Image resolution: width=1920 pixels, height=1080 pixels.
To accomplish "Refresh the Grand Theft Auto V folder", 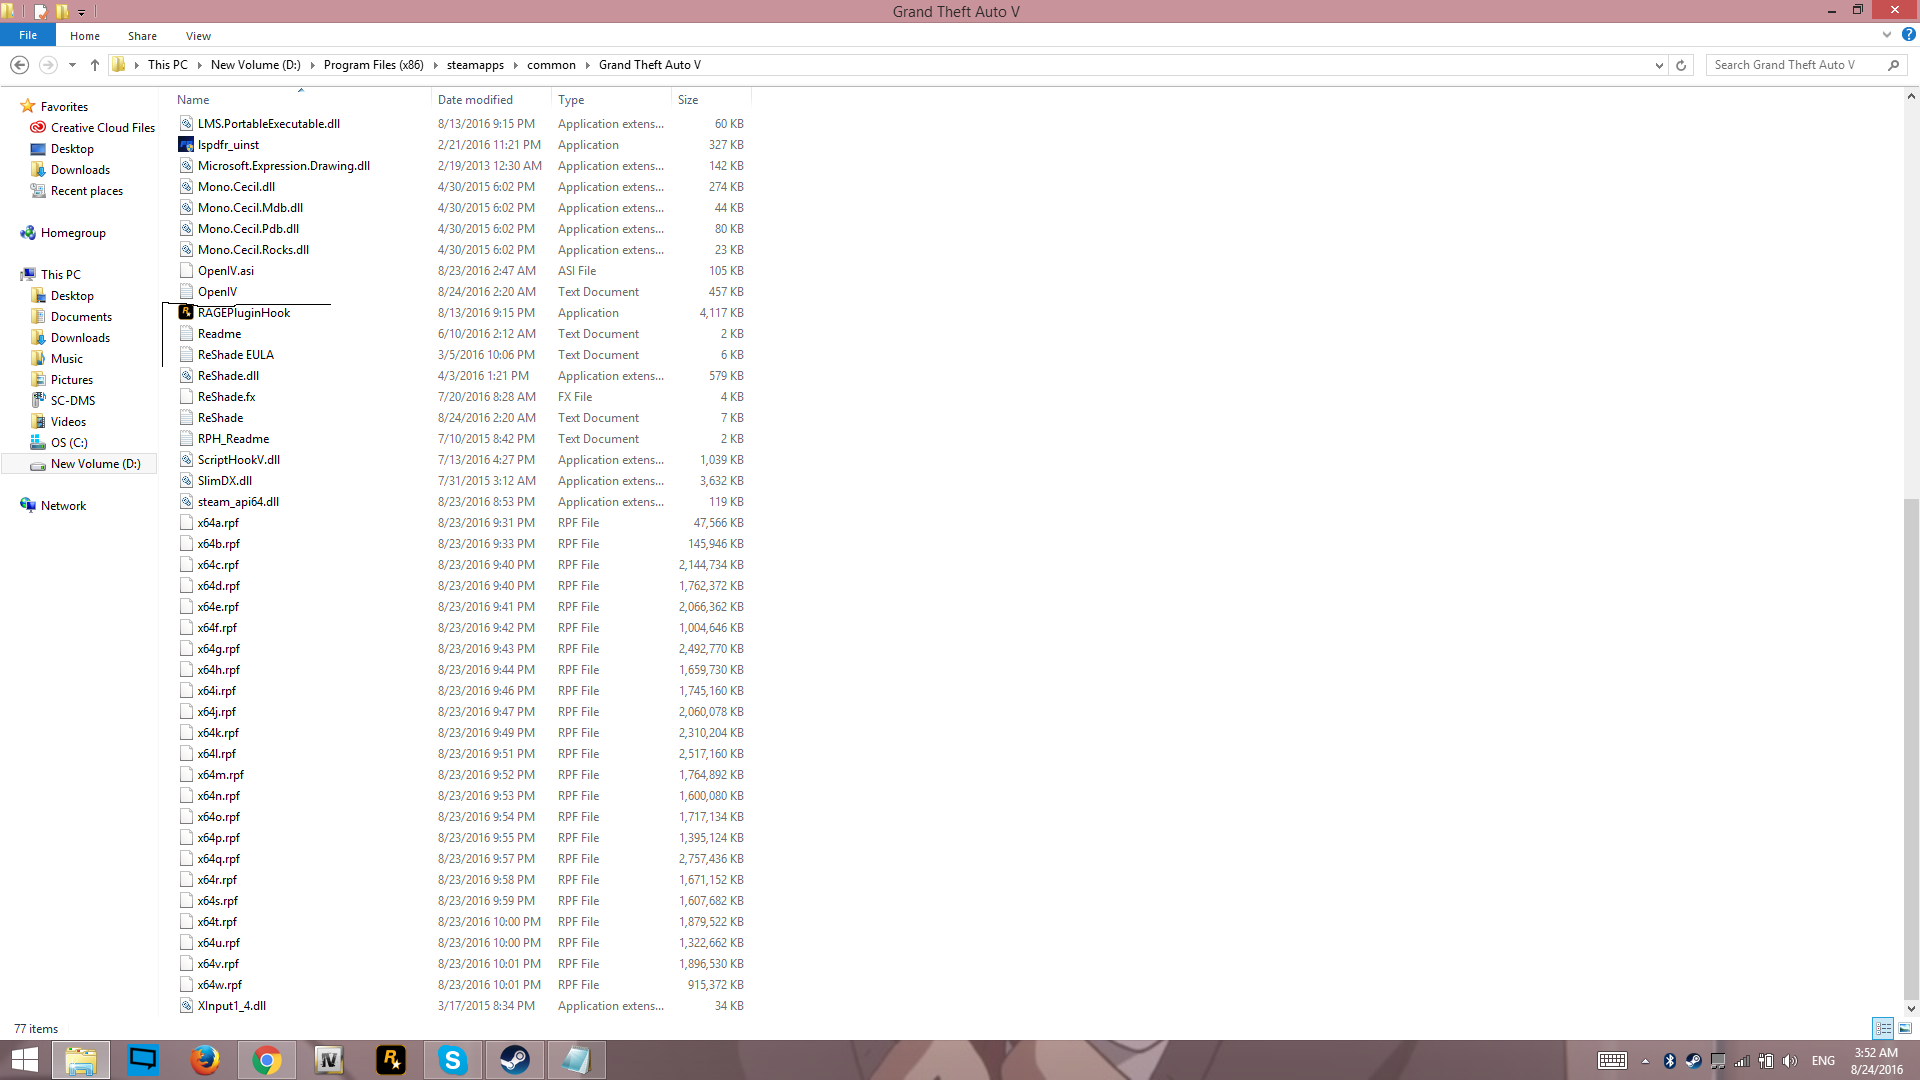I will coord(1681,65).
